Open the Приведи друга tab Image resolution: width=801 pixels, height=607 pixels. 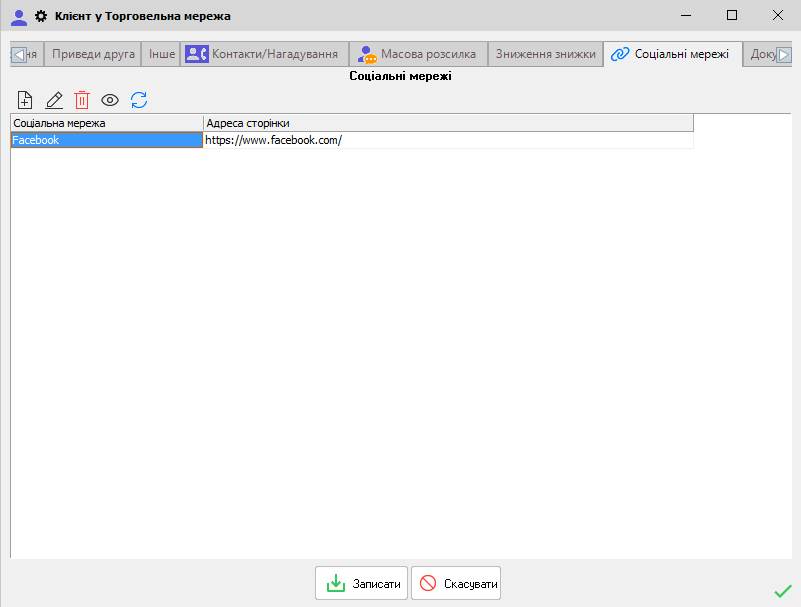93,54
